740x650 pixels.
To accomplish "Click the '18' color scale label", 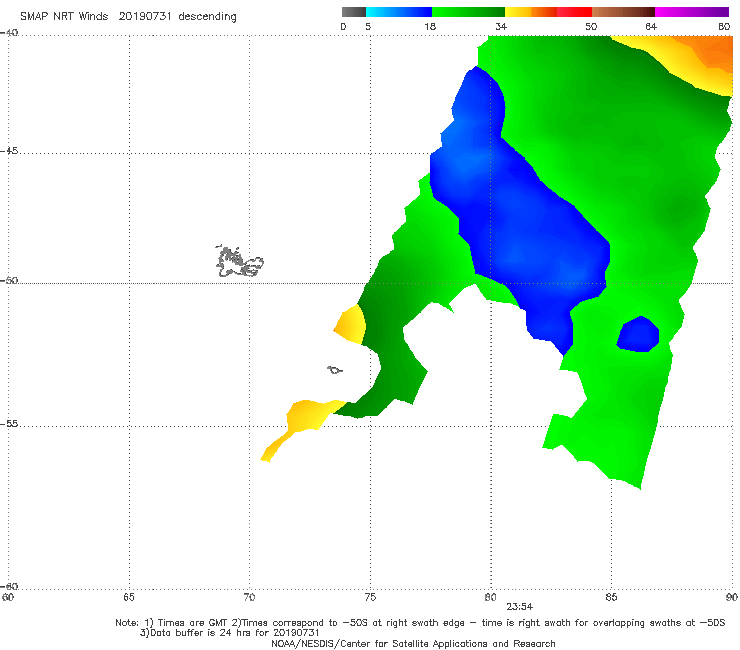I will tap(430, 26).
